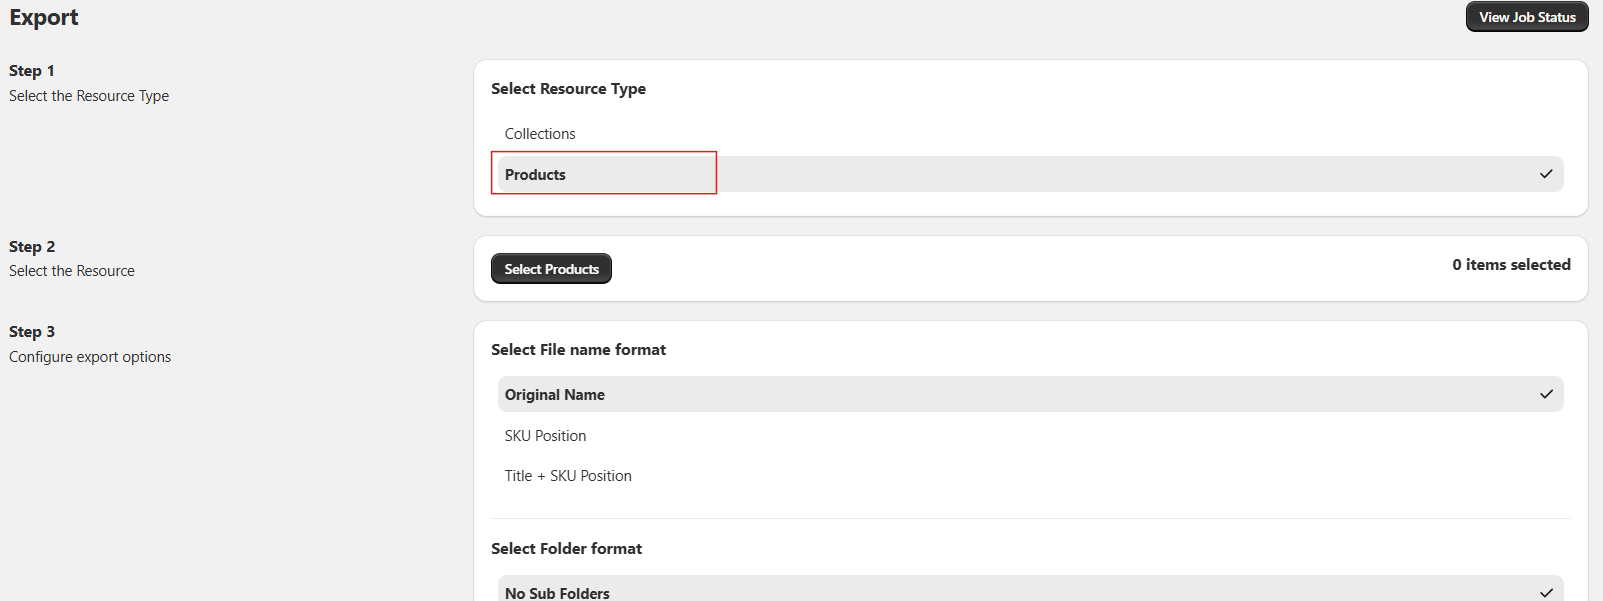Click the 'Export' page title

(x=44, y=18)
